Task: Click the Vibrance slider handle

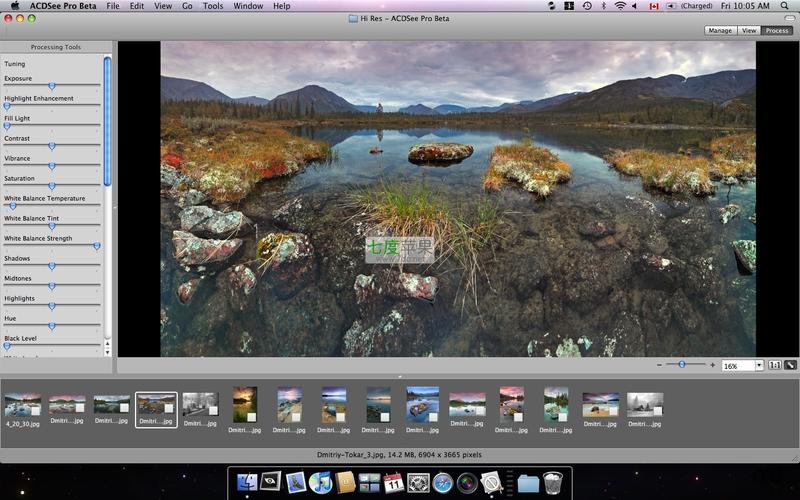Action: [x=52, y=166]
